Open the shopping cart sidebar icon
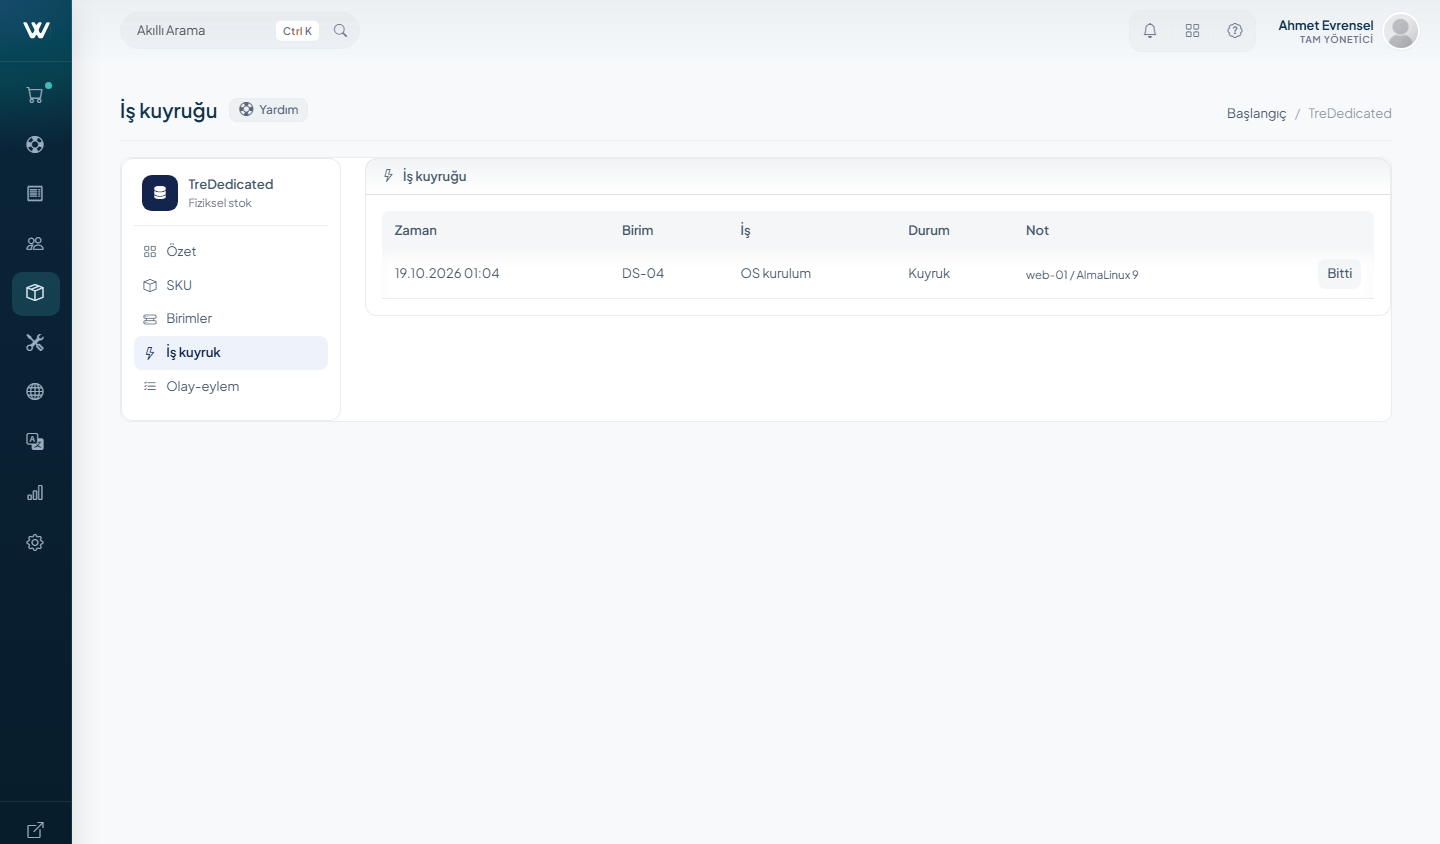This screenshot has height=844, width=1440. click(x=35, y=95)
